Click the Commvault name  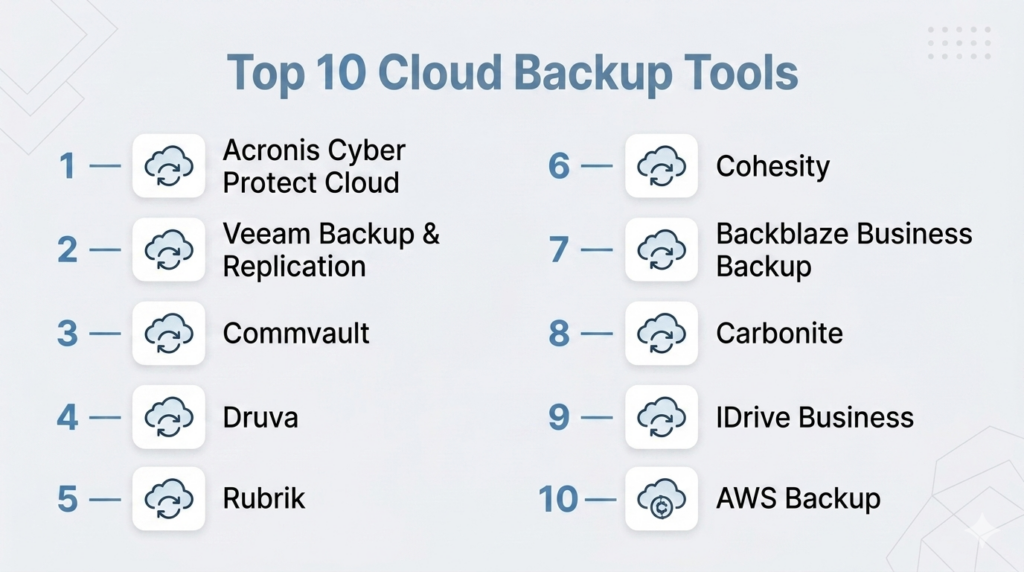(x=296, y=333)
